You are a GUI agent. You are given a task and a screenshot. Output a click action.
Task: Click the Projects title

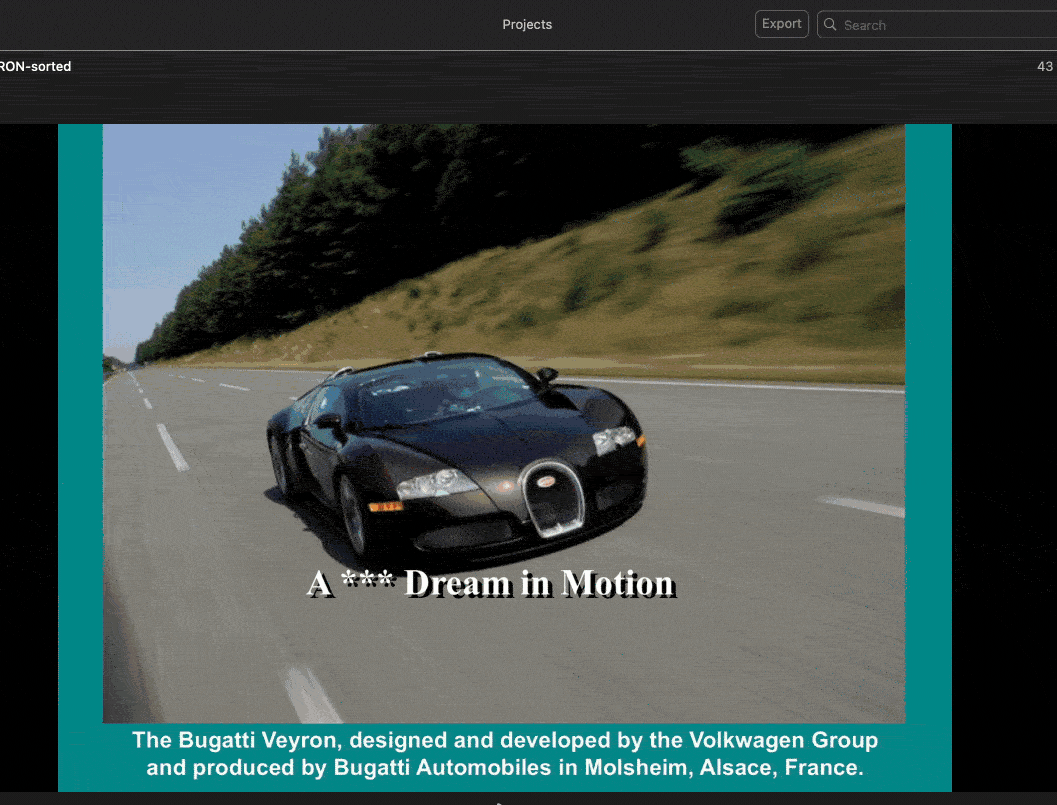click(526, 24)
